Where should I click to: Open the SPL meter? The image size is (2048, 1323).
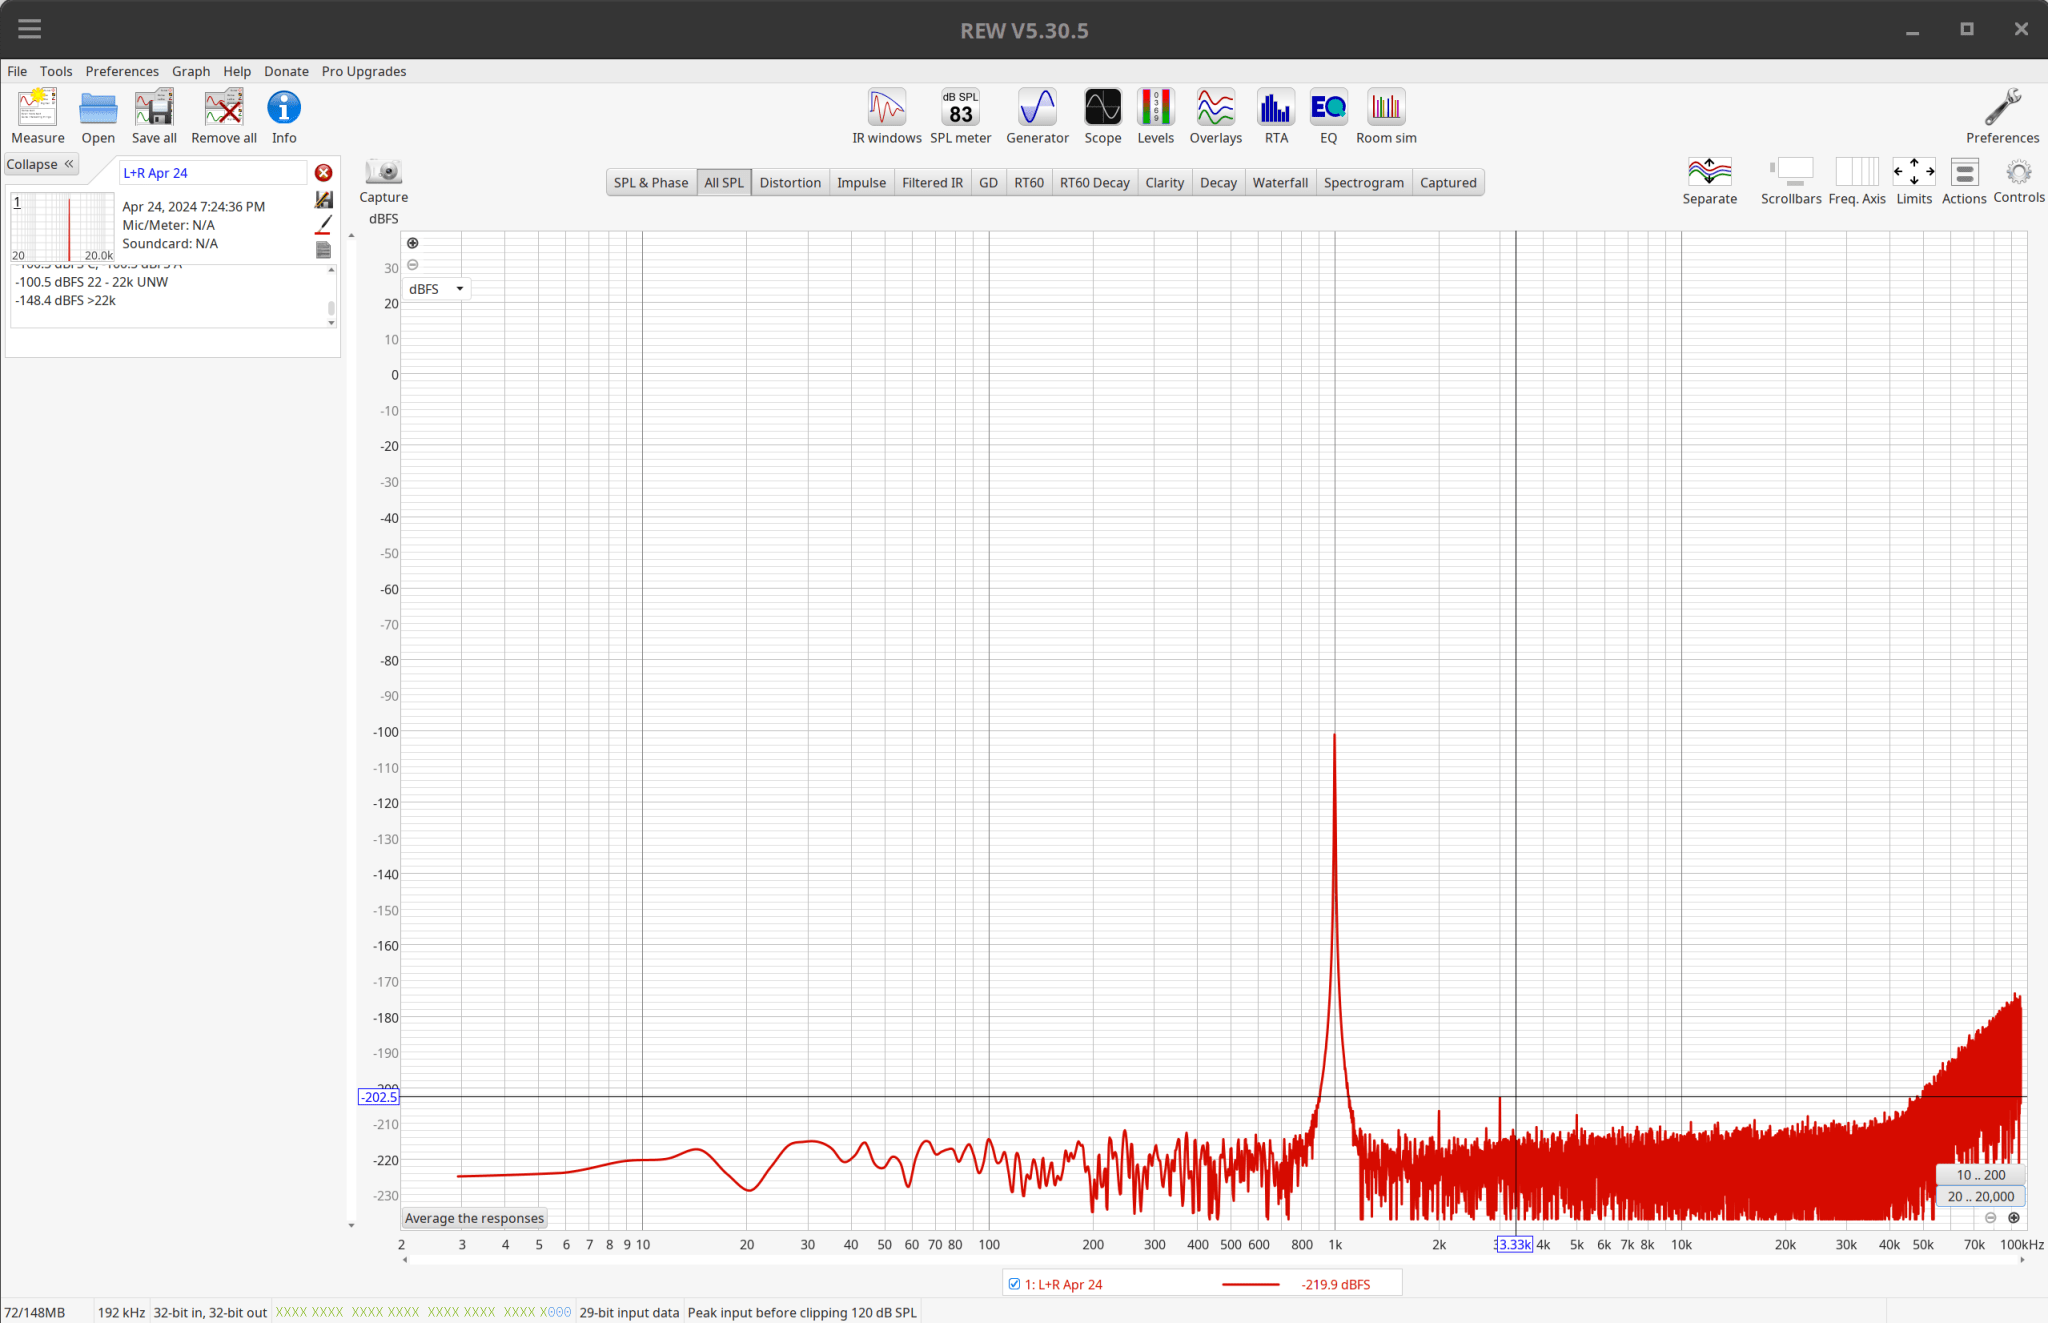(961, 117)
